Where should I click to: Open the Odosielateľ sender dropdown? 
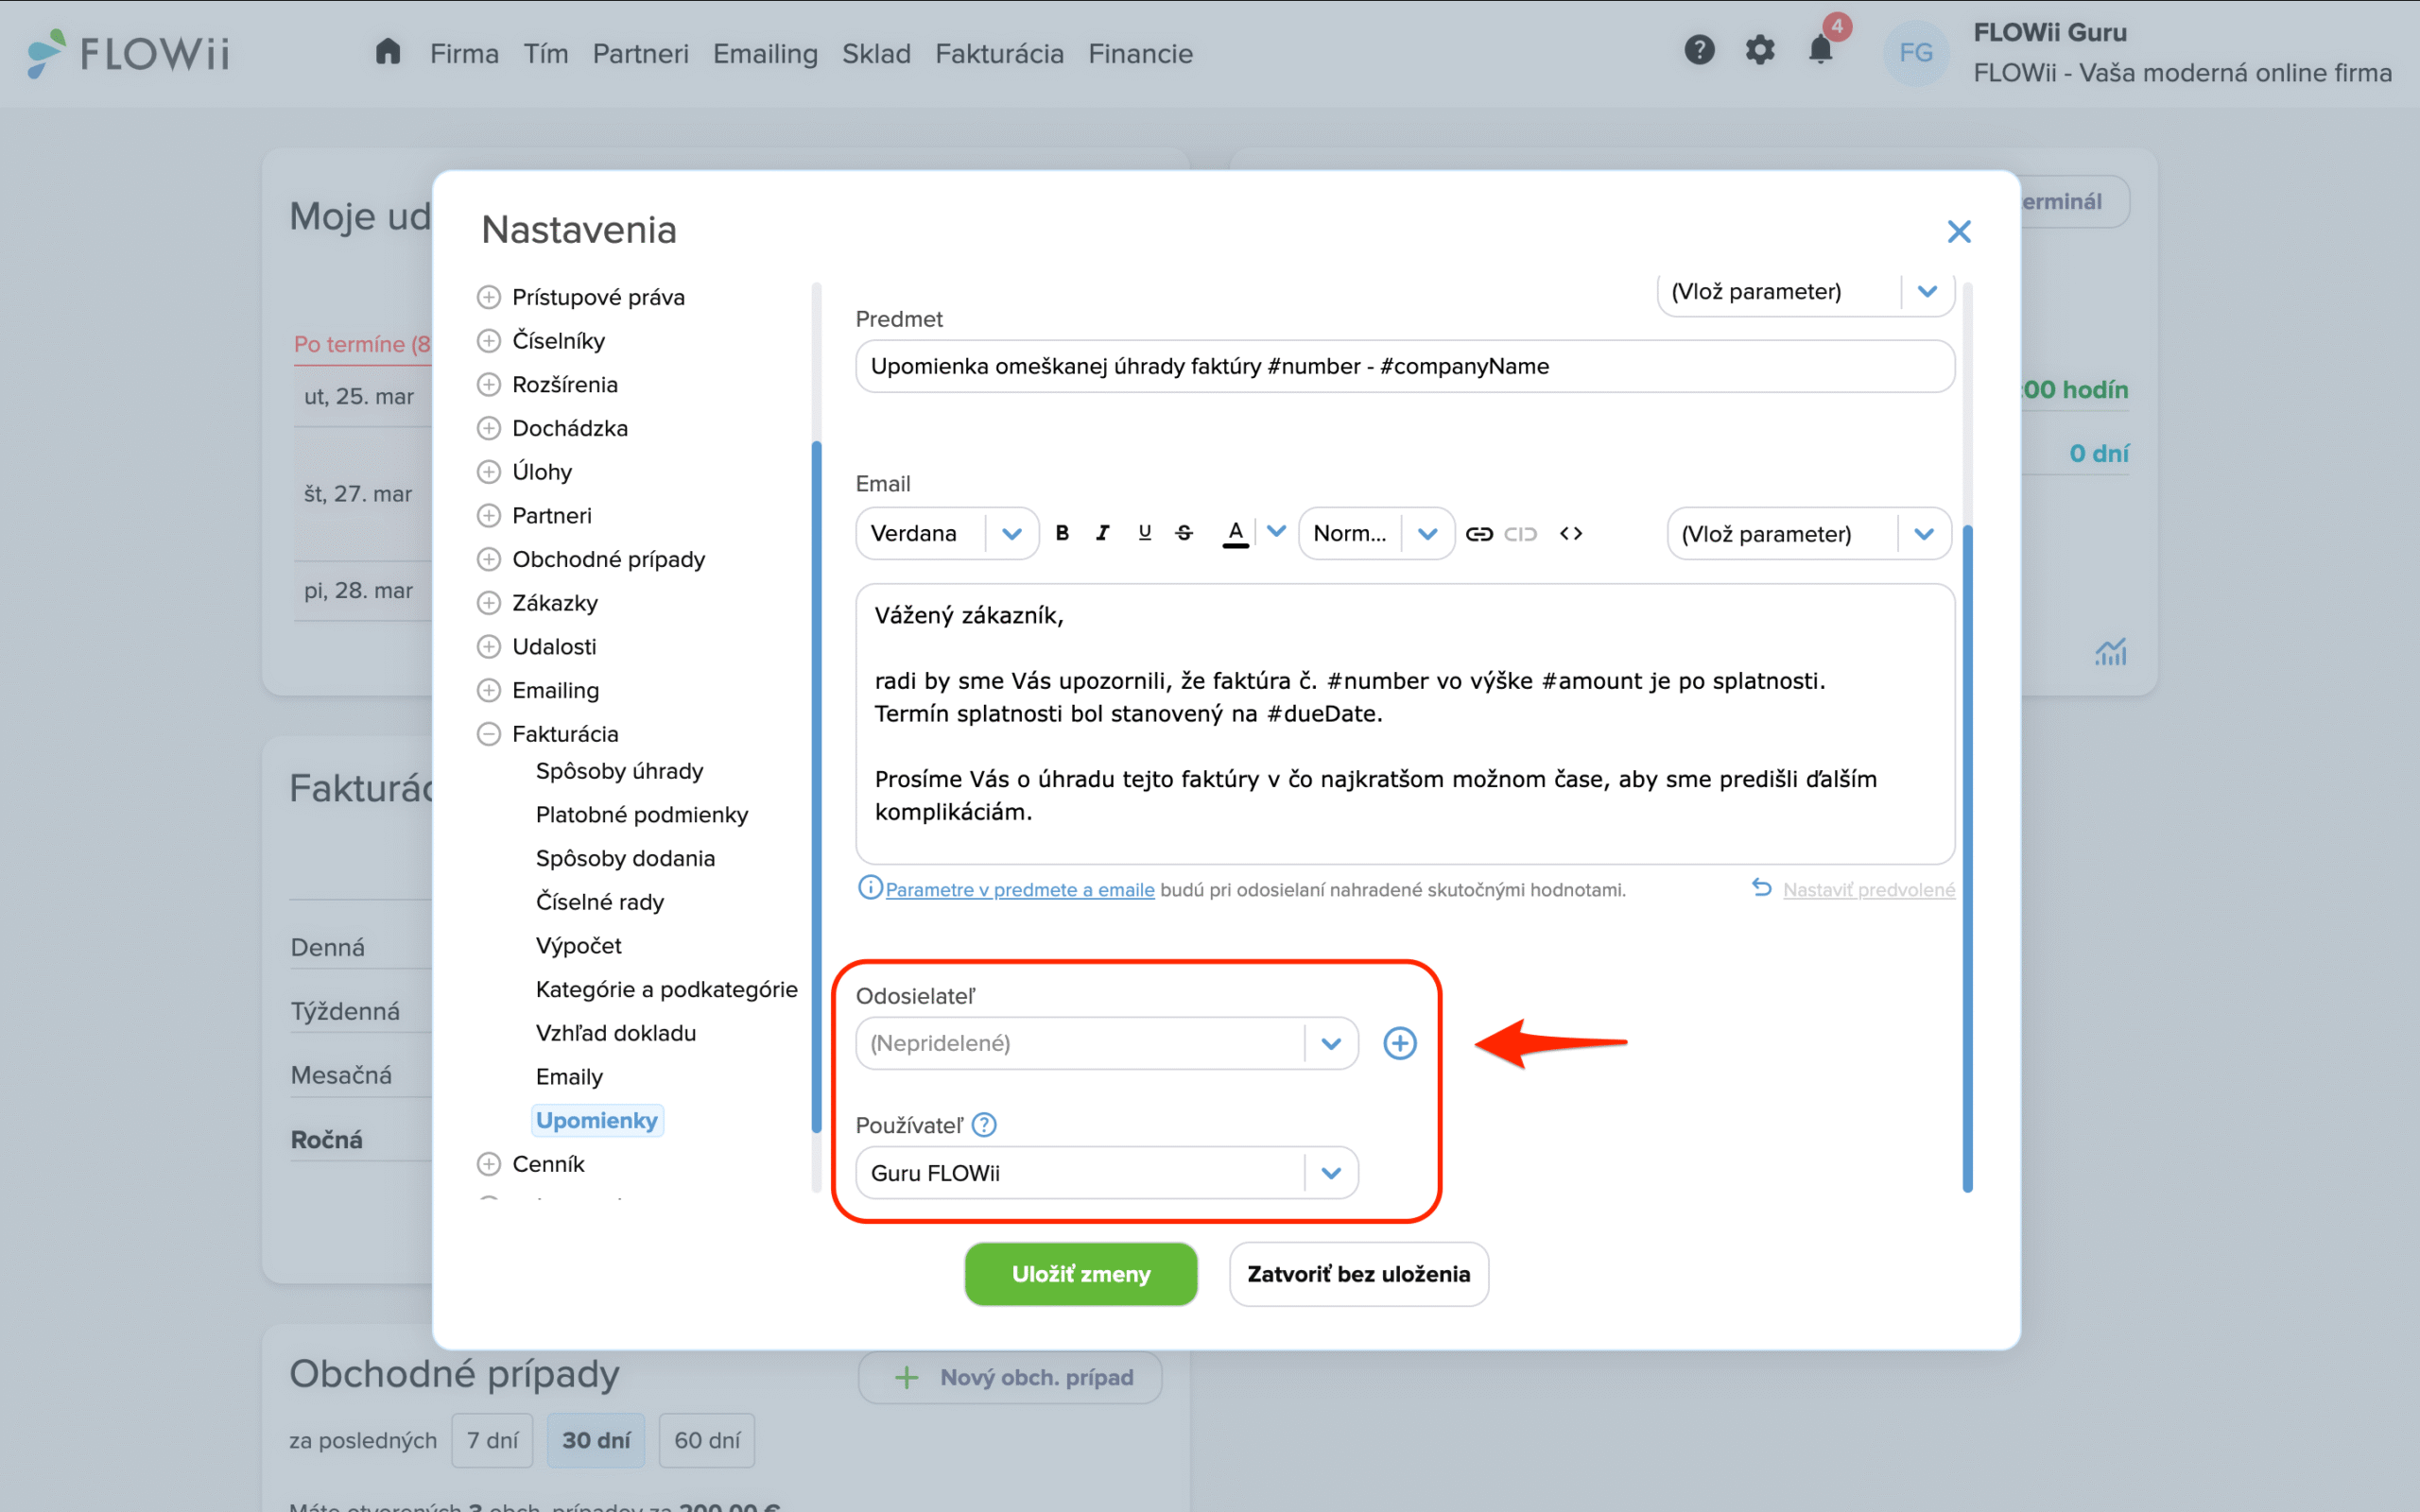1330,1043
